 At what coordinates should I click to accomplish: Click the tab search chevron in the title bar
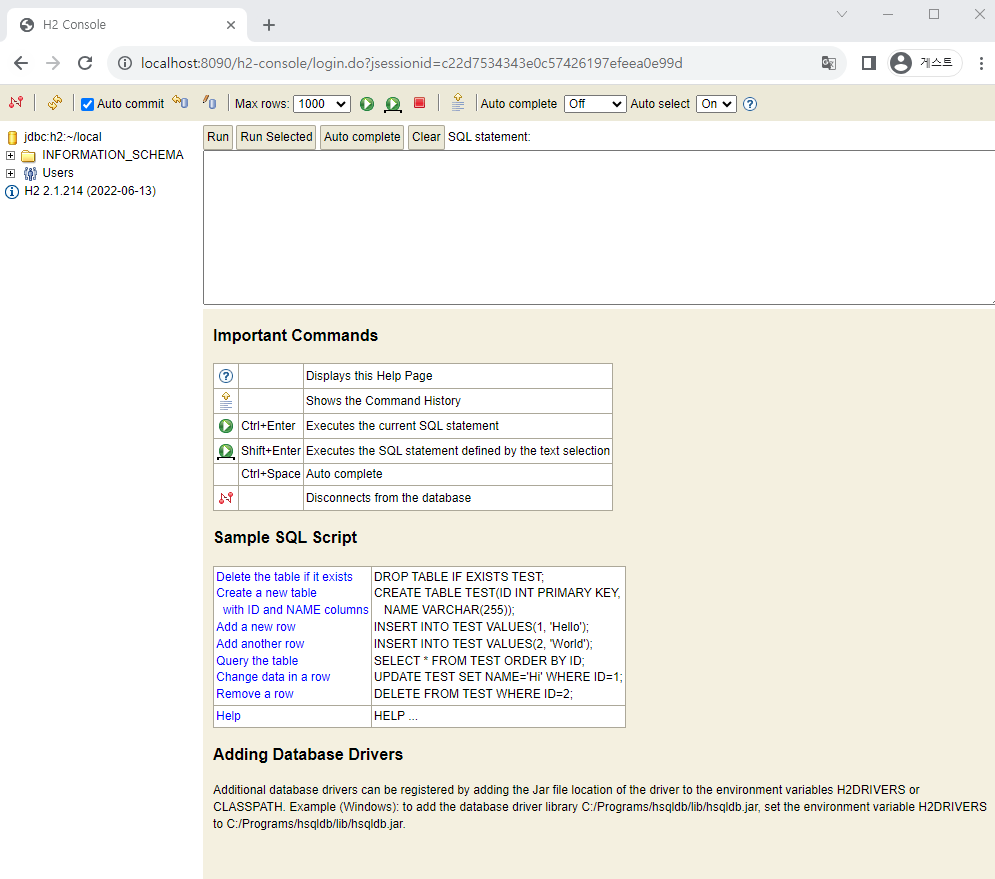click(842, 14)
